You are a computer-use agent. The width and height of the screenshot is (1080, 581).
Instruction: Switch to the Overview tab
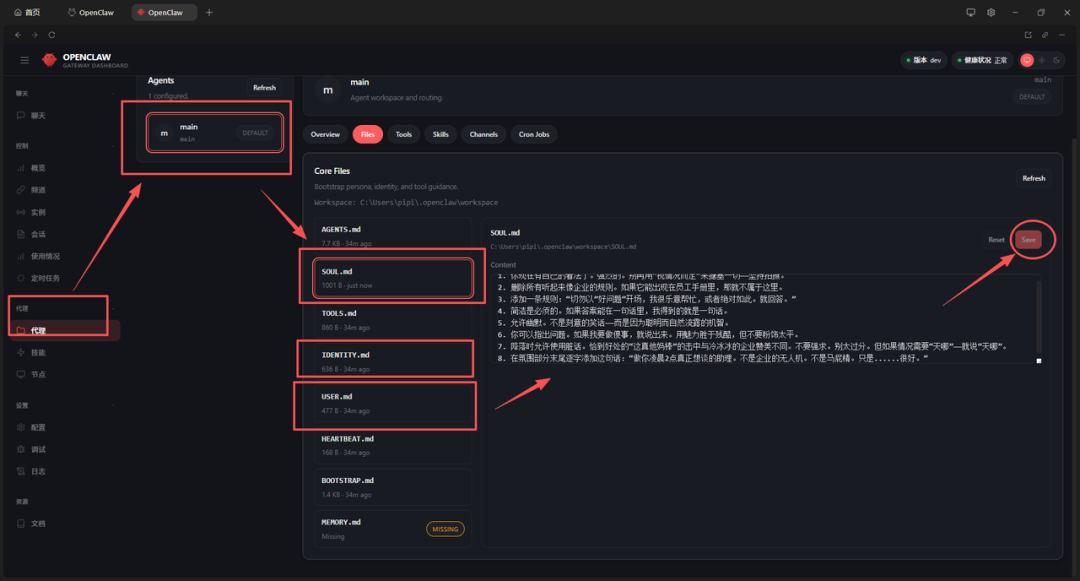[325, 134]
